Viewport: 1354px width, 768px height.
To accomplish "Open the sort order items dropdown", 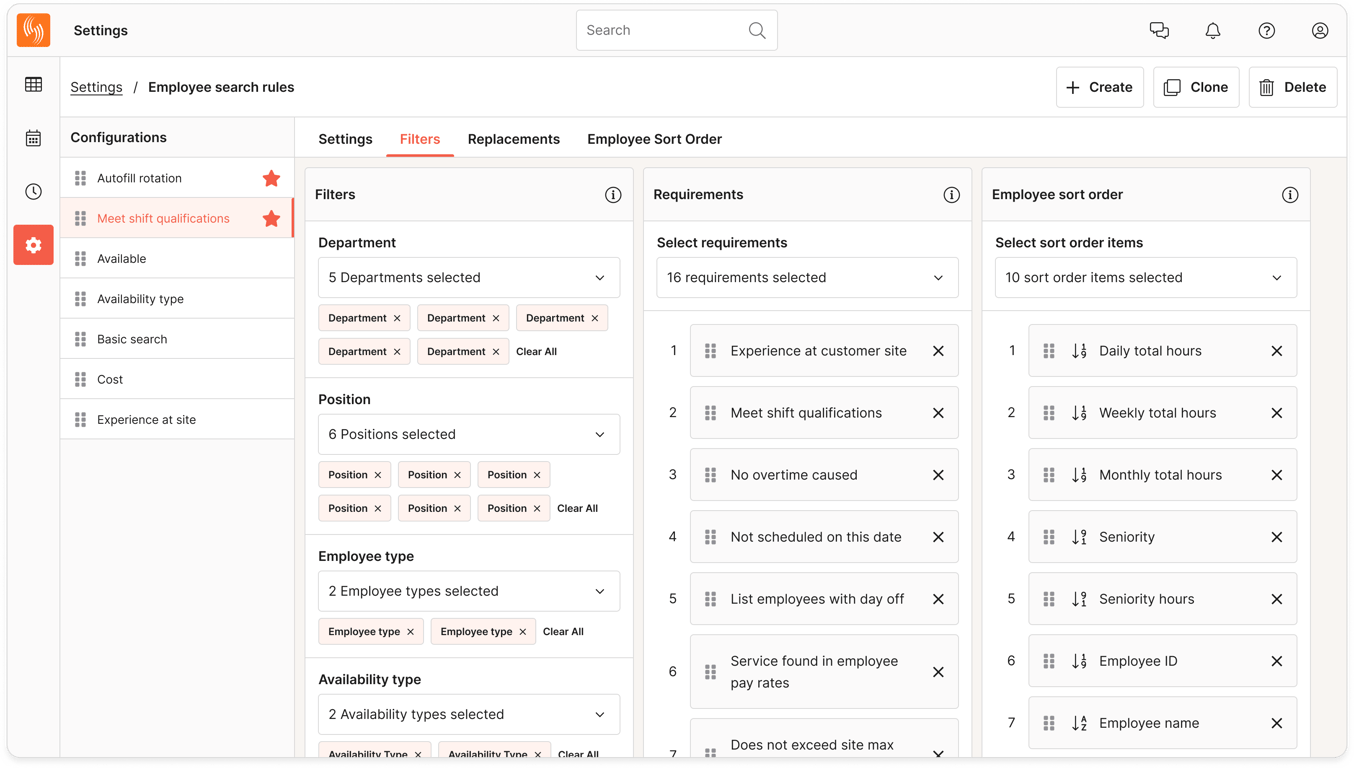I will click(x=1146, y=278).
